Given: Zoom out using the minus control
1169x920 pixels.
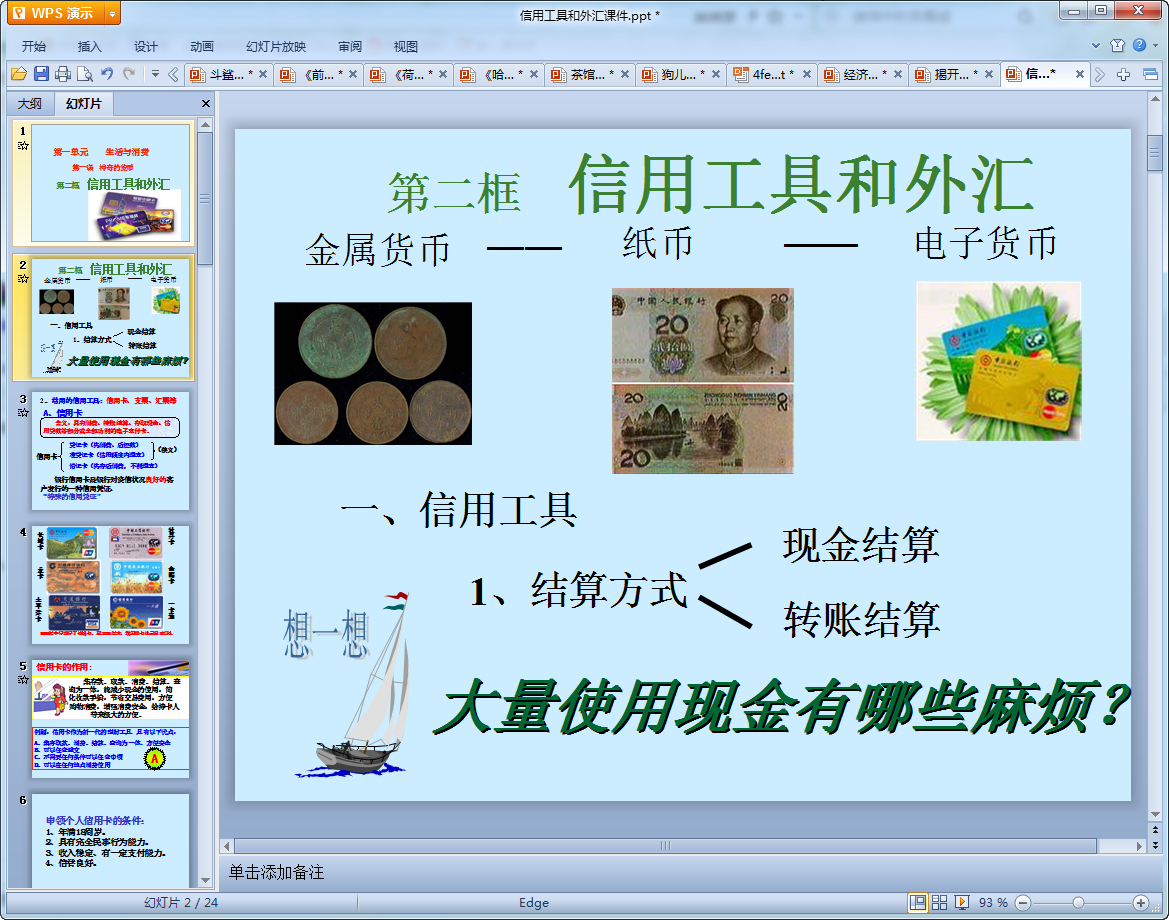Looking at the screenshot, I should click(x=1022, y=903).
